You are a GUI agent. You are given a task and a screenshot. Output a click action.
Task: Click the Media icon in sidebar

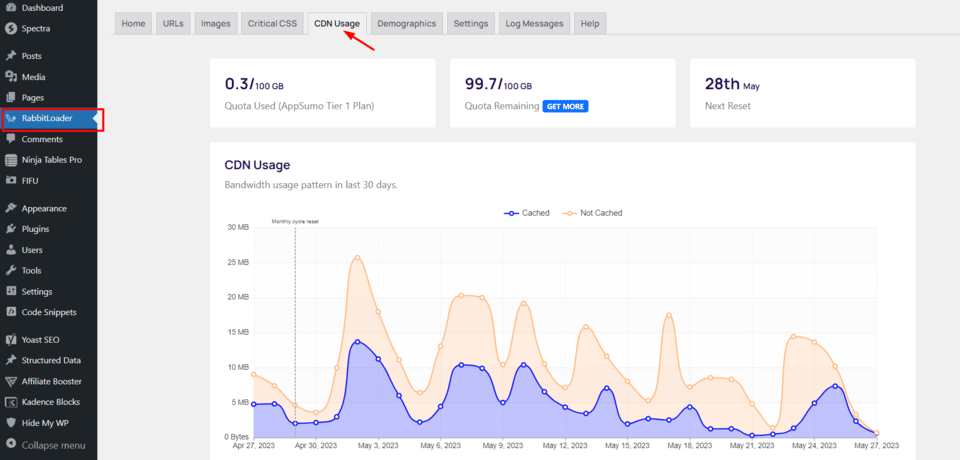pos(10,77)
